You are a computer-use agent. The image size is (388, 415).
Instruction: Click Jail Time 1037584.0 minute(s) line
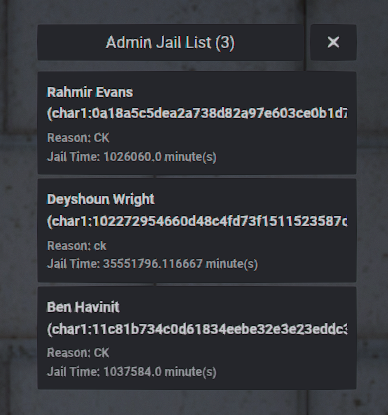tap(132, 372)
